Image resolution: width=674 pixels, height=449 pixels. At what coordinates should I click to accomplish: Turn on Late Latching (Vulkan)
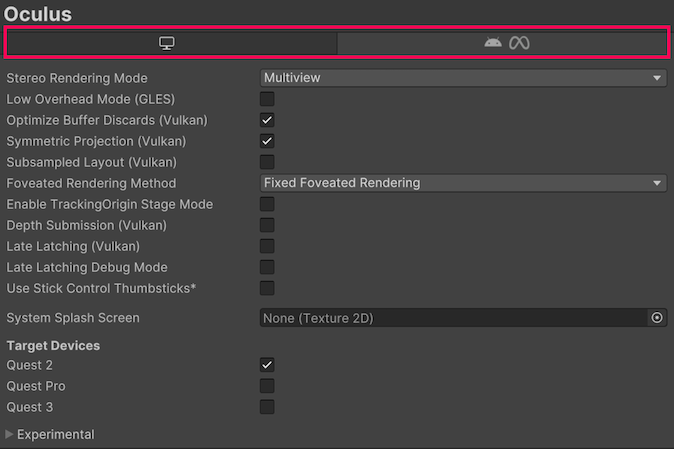[267, 246]
